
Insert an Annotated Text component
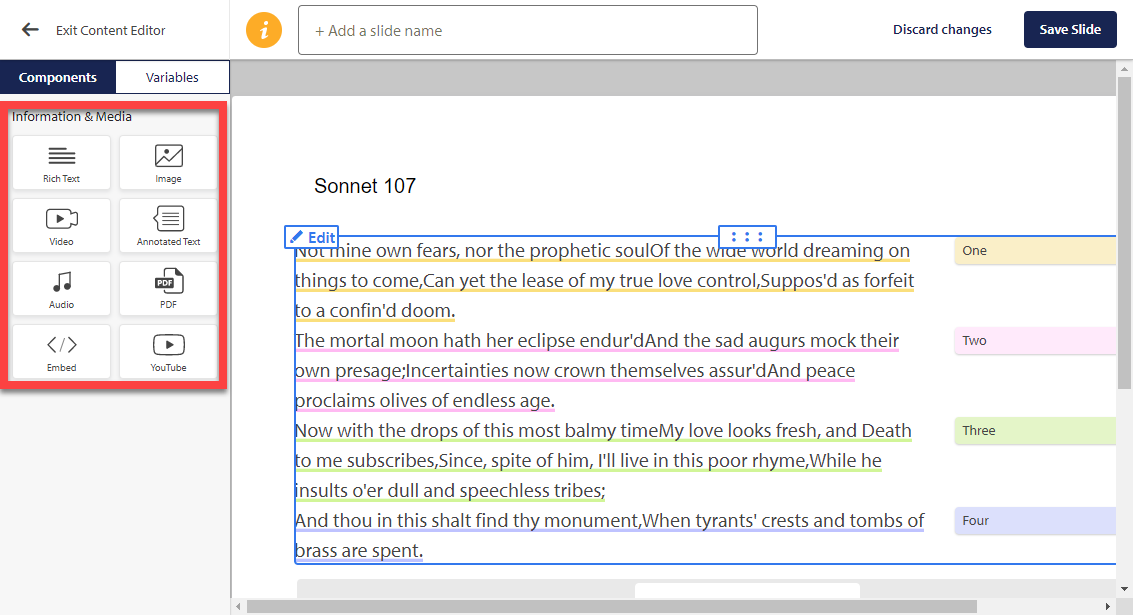[168, 225]
